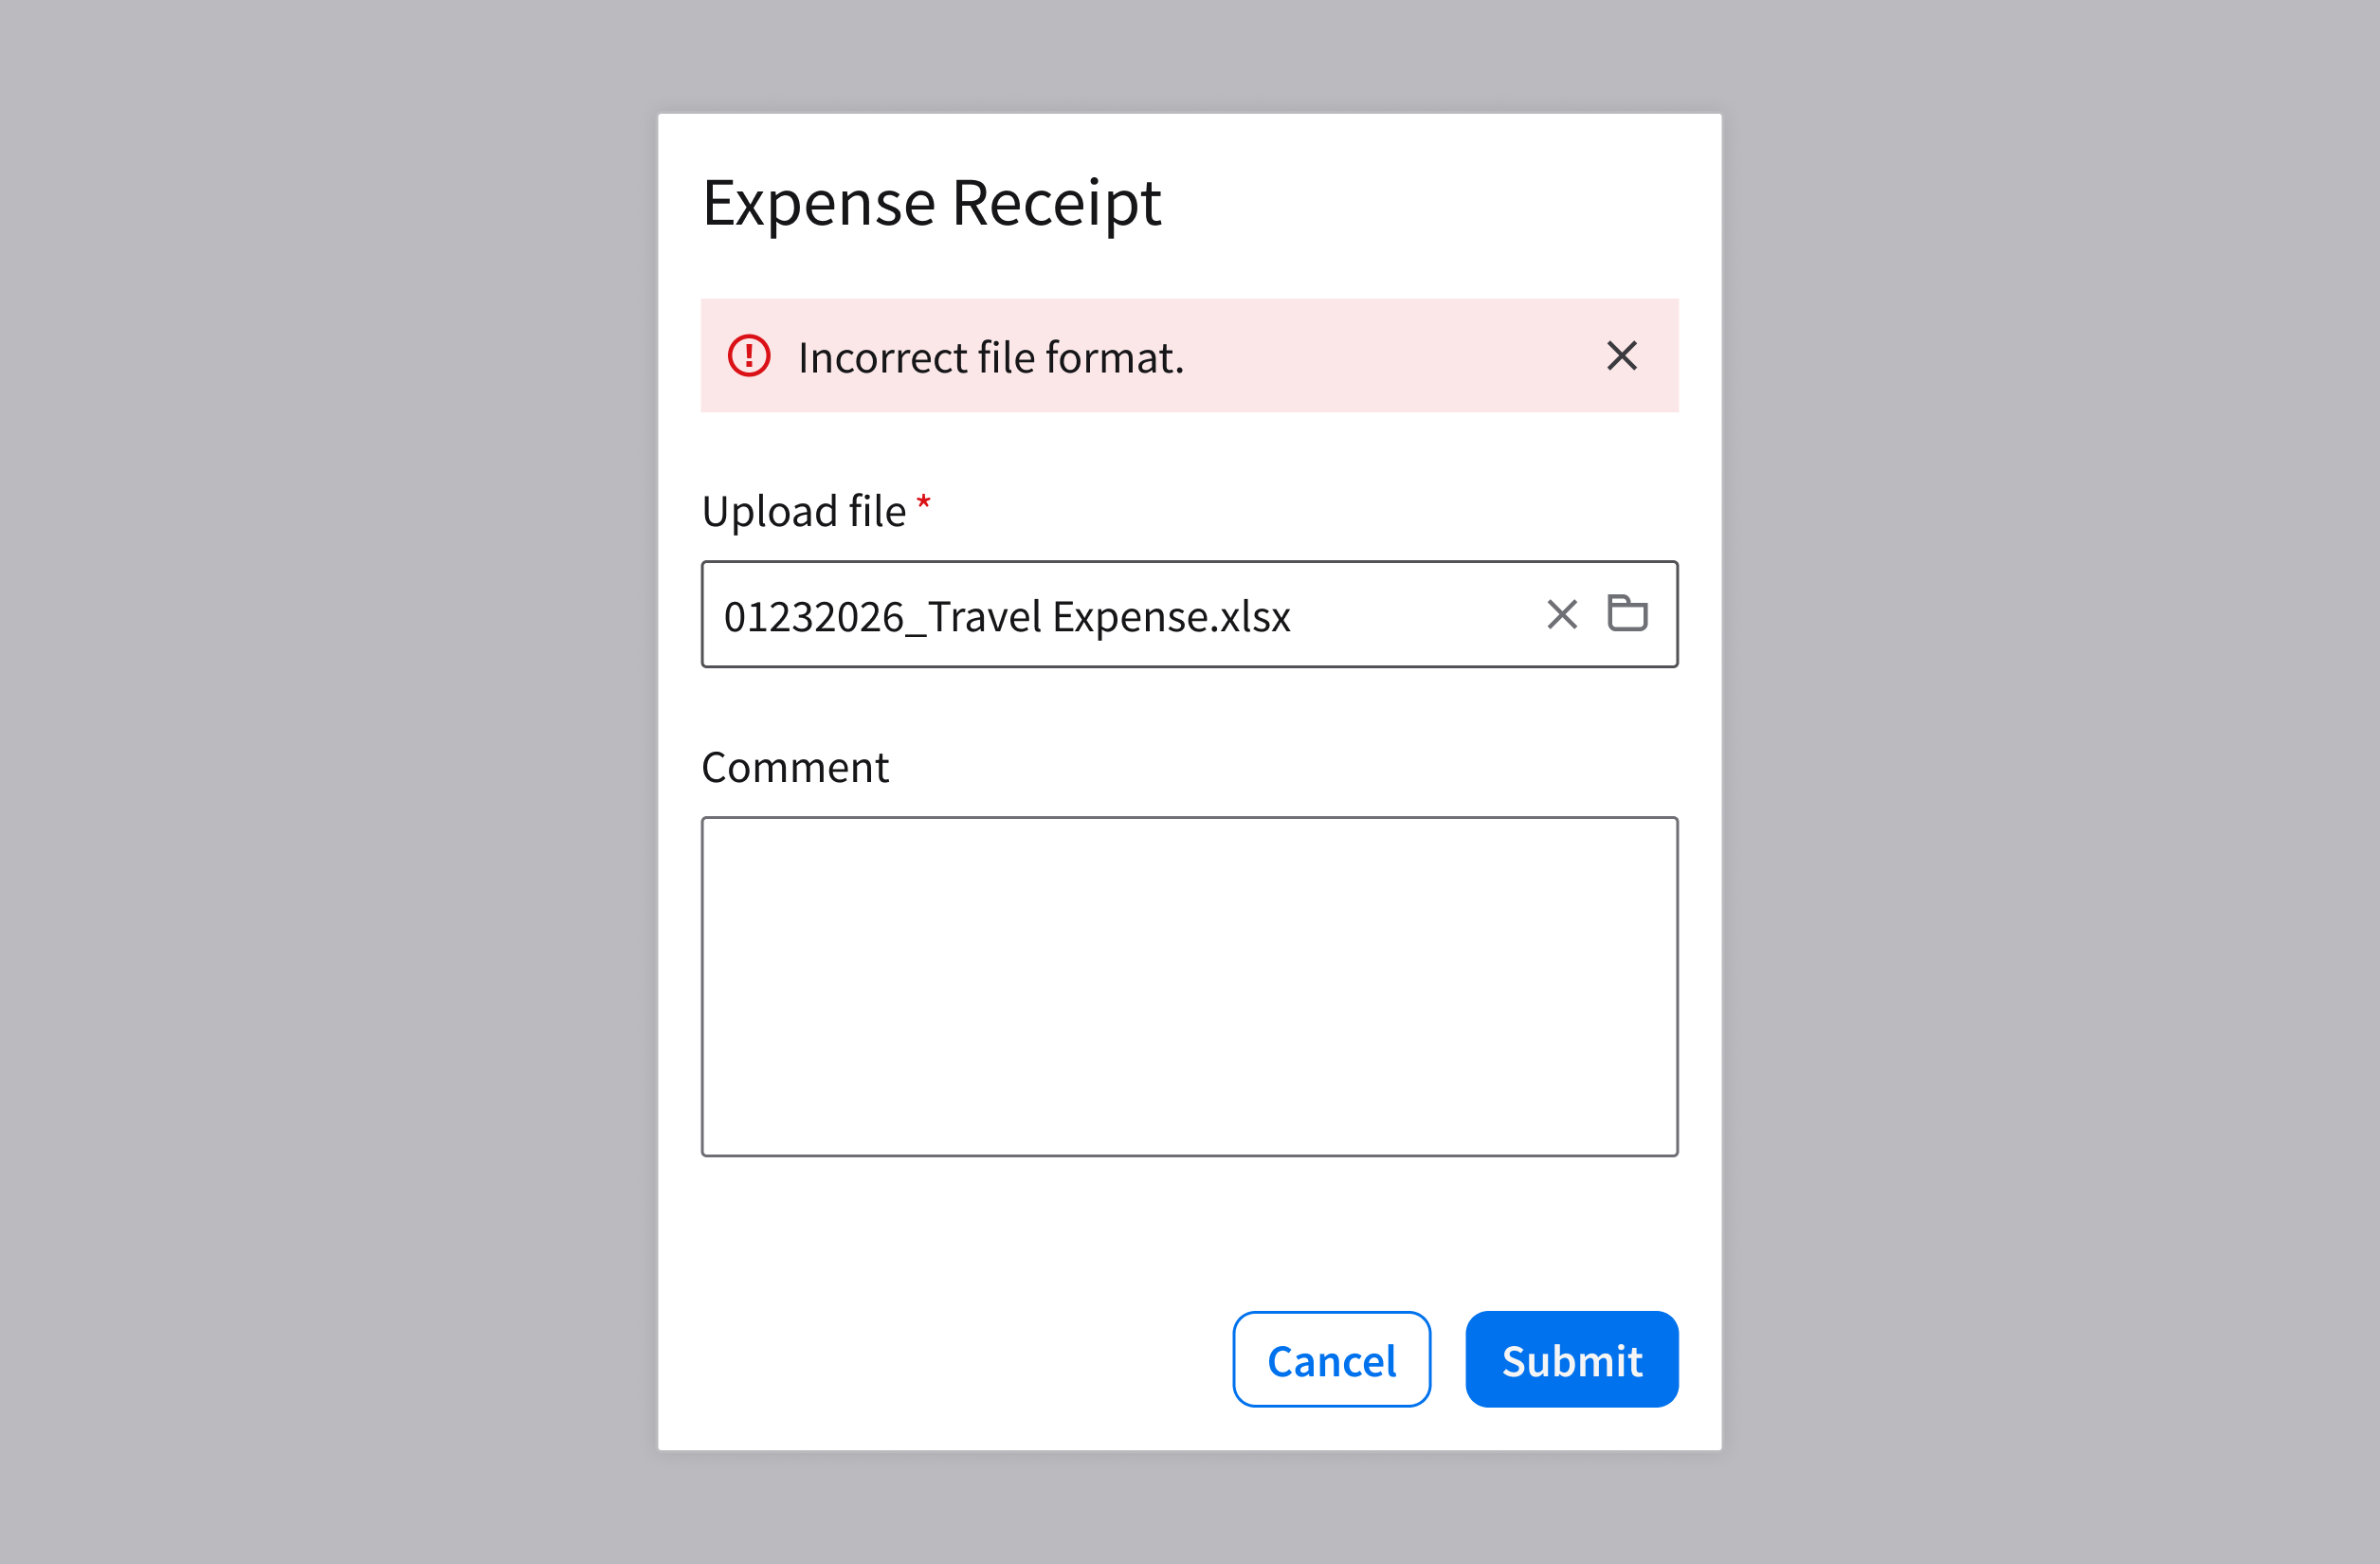Click the file name 01232026_Travel Expense.xlsx text
Image resolution: width=2380 pixels, height=1564 pixels.
coord(1006,616)
